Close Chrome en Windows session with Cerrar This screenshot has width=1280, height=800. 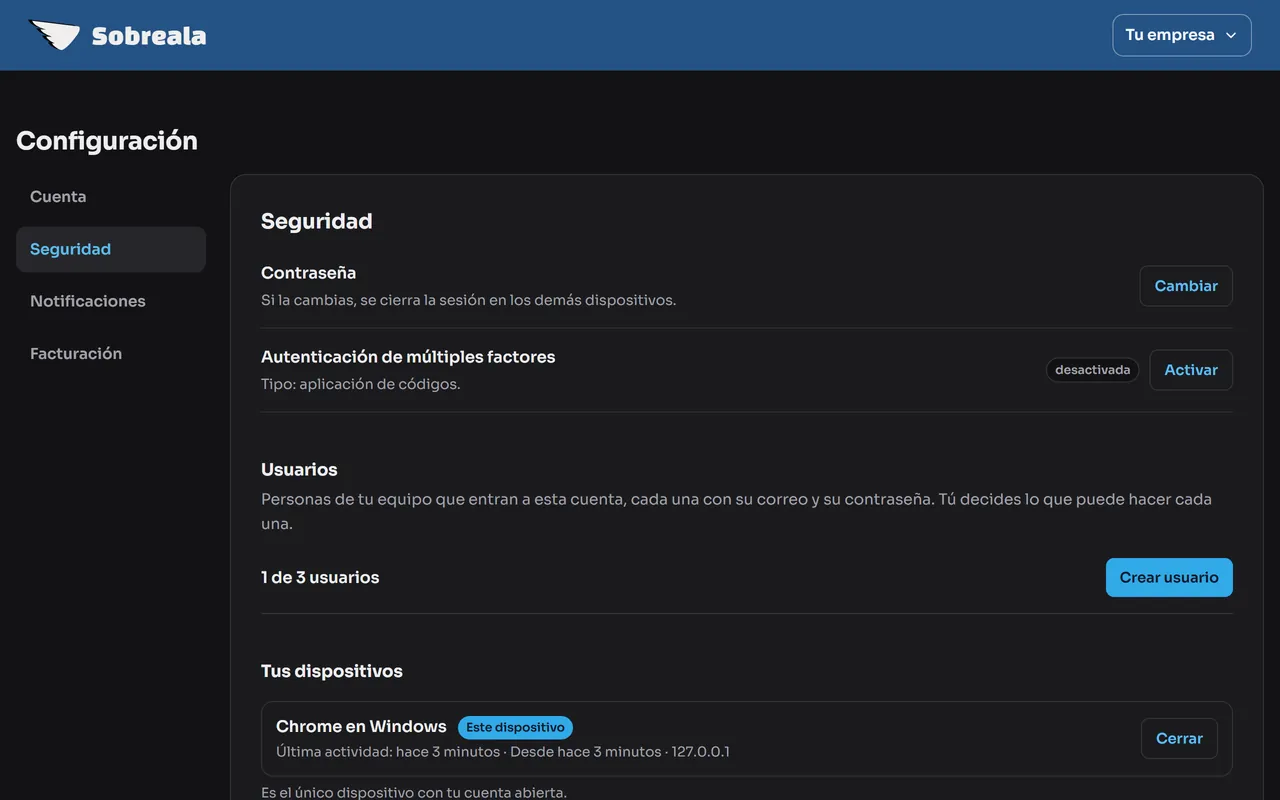click(1179, 738)
